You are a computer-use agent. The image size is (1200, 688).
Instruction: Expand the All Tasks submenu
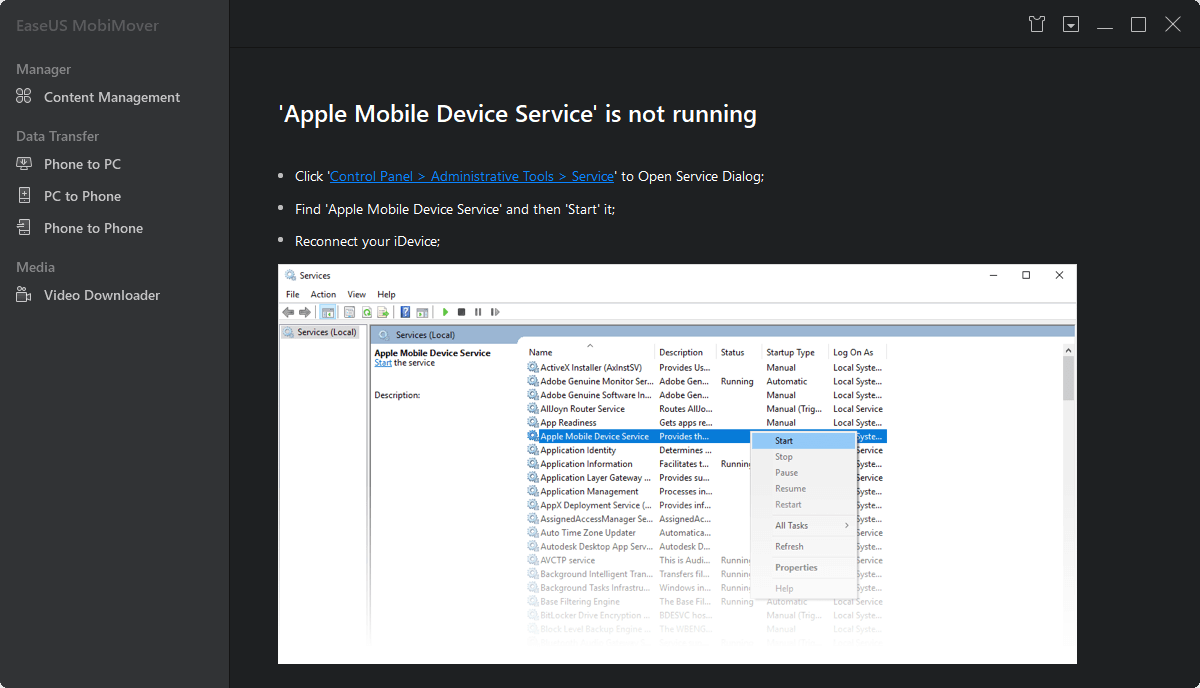786,524
